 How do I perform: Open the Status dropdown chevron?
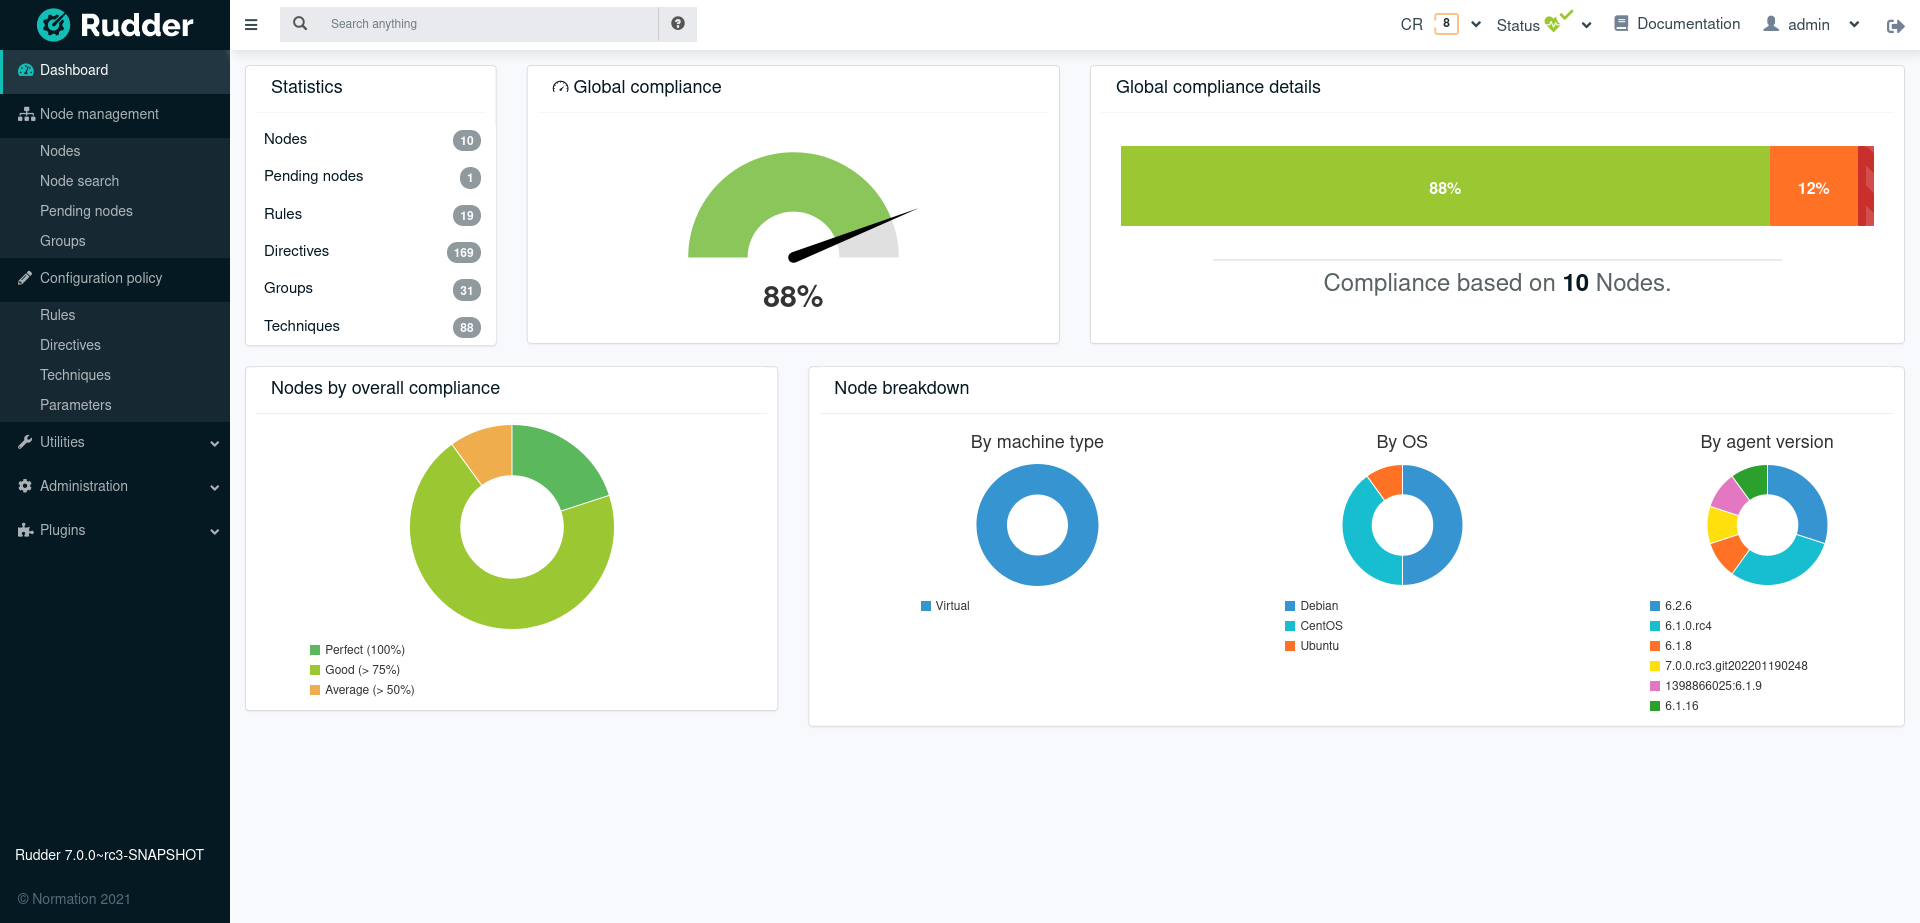point(1586,23)
